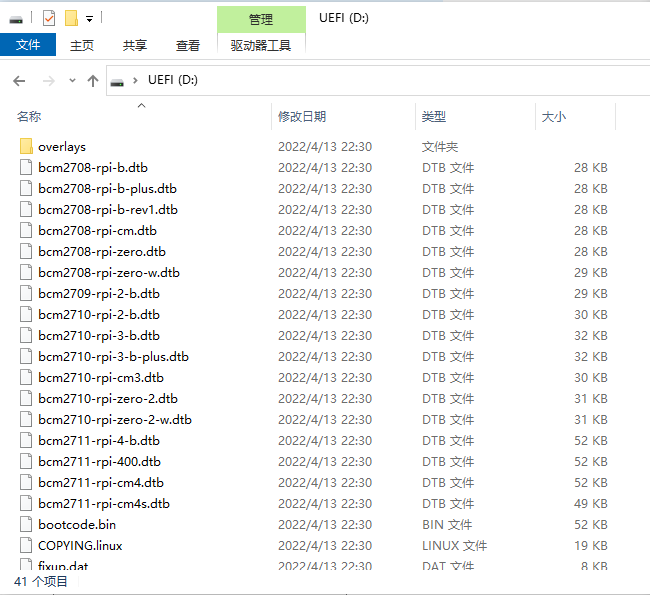Image resolution: width=650 pixels, height=595 pixels.
Task: Click UEFI (D:) in the address bar
Action: (x=173, y=81)
